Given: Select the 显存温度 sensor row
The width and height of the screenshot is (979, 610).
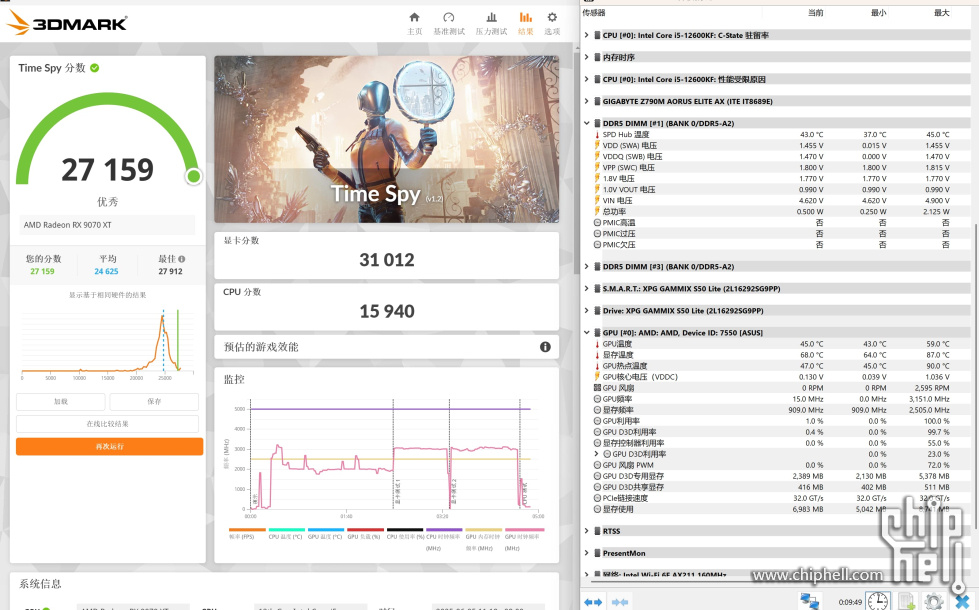Looking at the screenshot, I should coord(775,355).
